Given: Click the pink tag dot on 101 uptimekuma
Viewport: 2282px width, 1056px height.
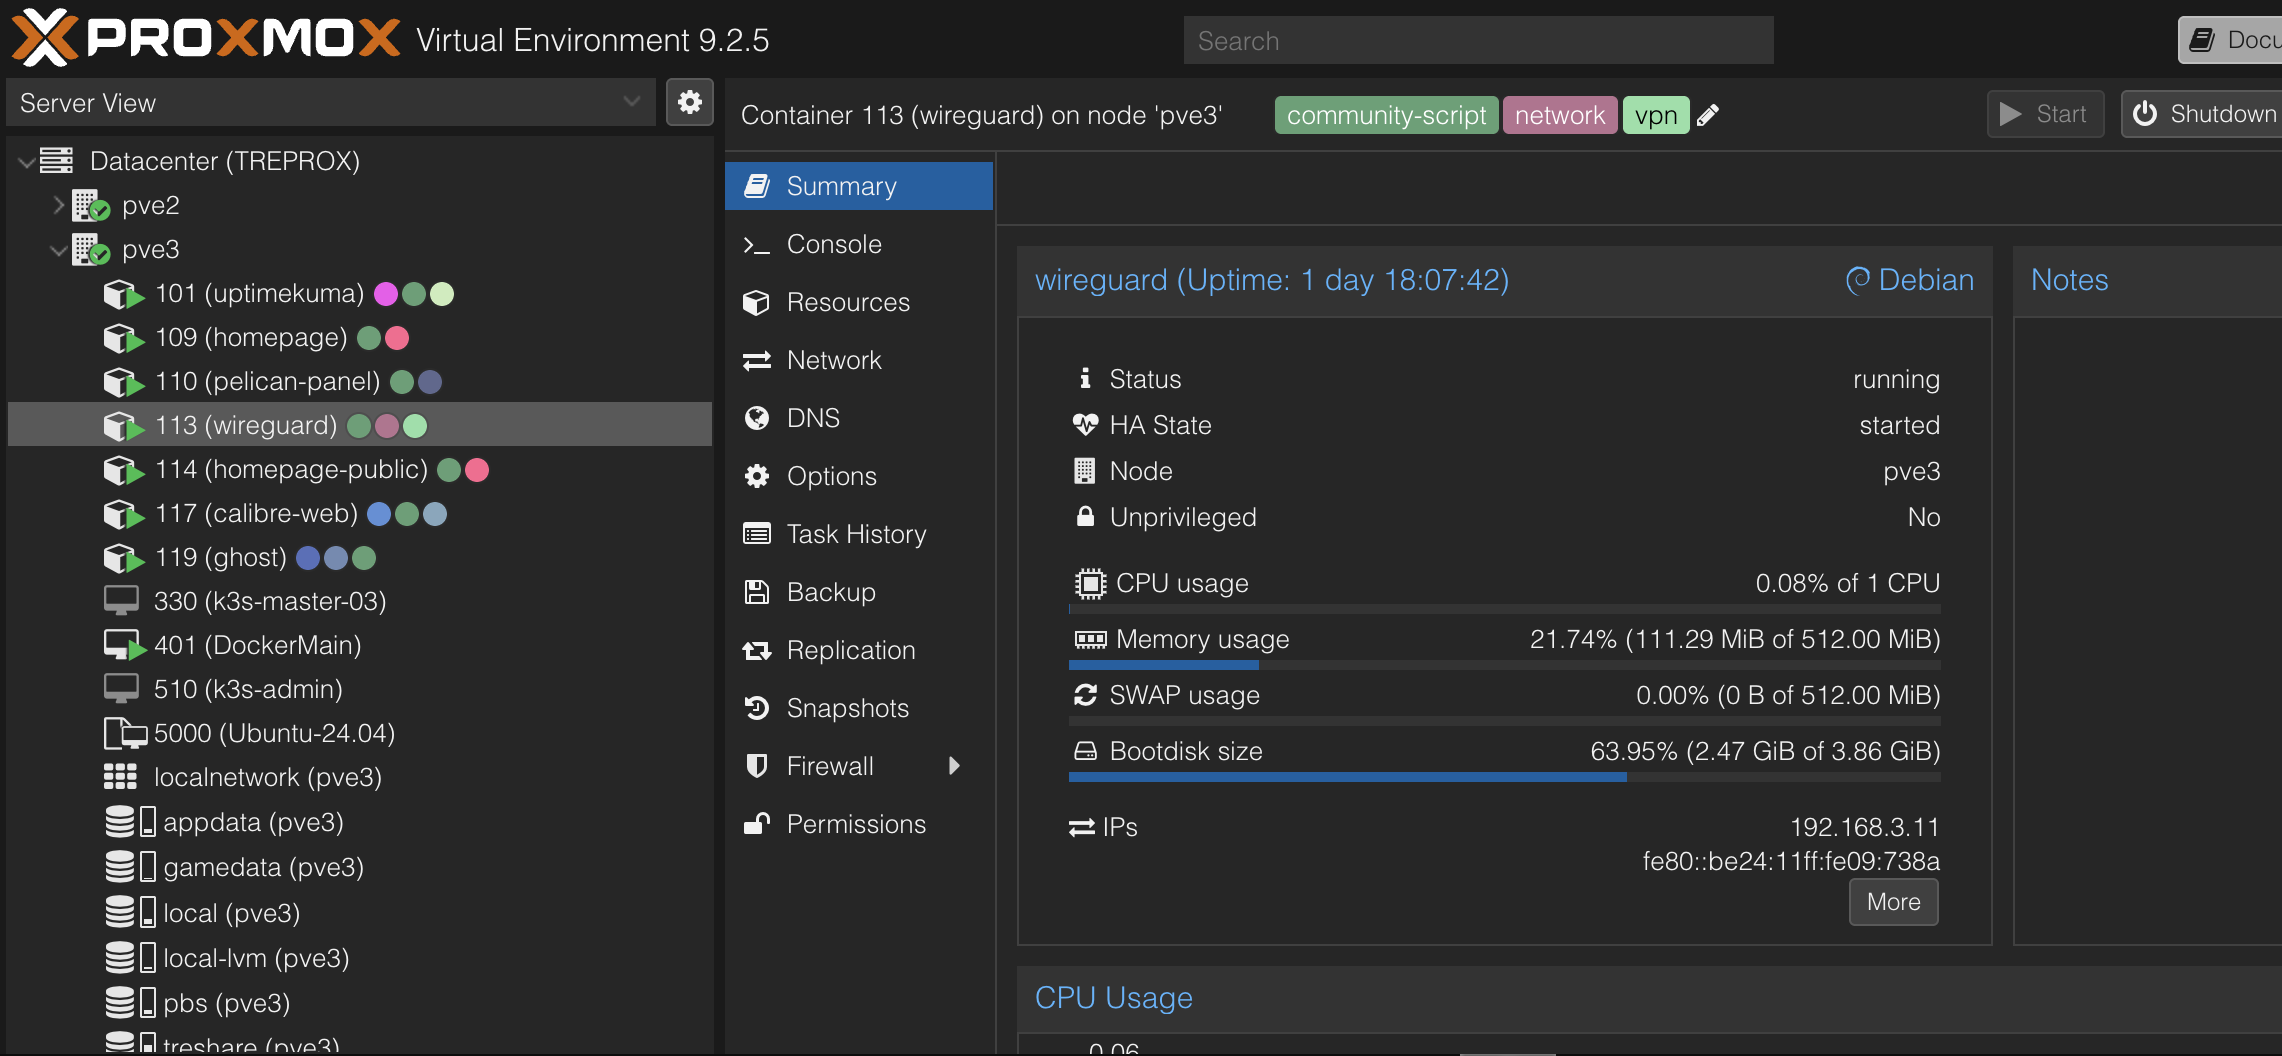Looking at the screenshot, I should click(x=385, y=294).
